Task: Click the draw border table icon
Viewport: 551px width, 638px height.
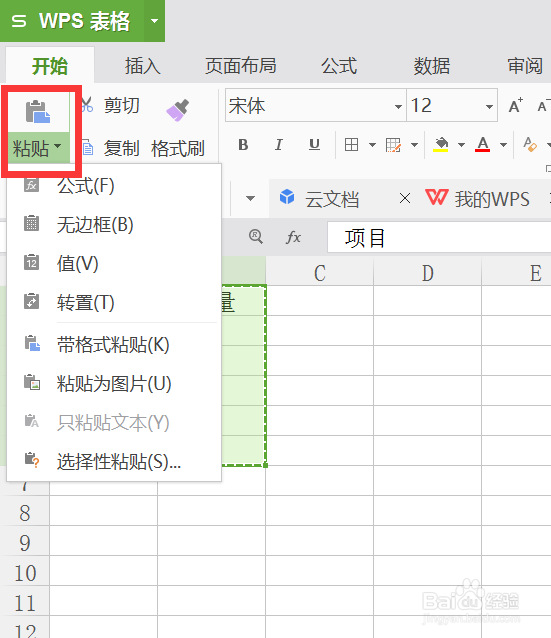Action: (x=394, y=144)
